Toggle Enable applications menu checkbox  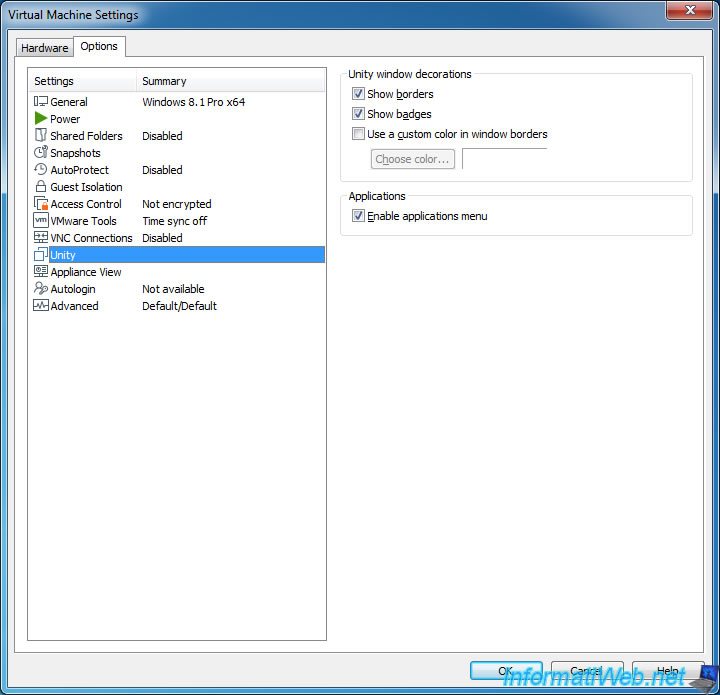[x=358, y=216]
